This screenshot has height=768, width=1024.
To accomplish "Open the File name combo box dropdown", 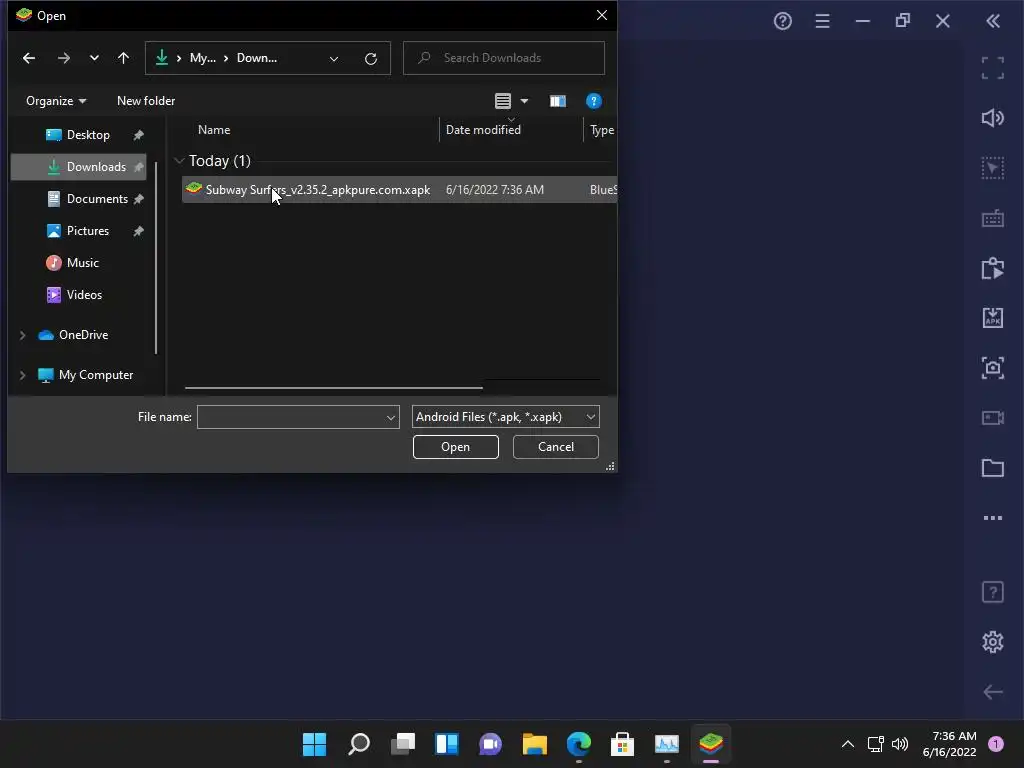I will click(x=391, y=417).
